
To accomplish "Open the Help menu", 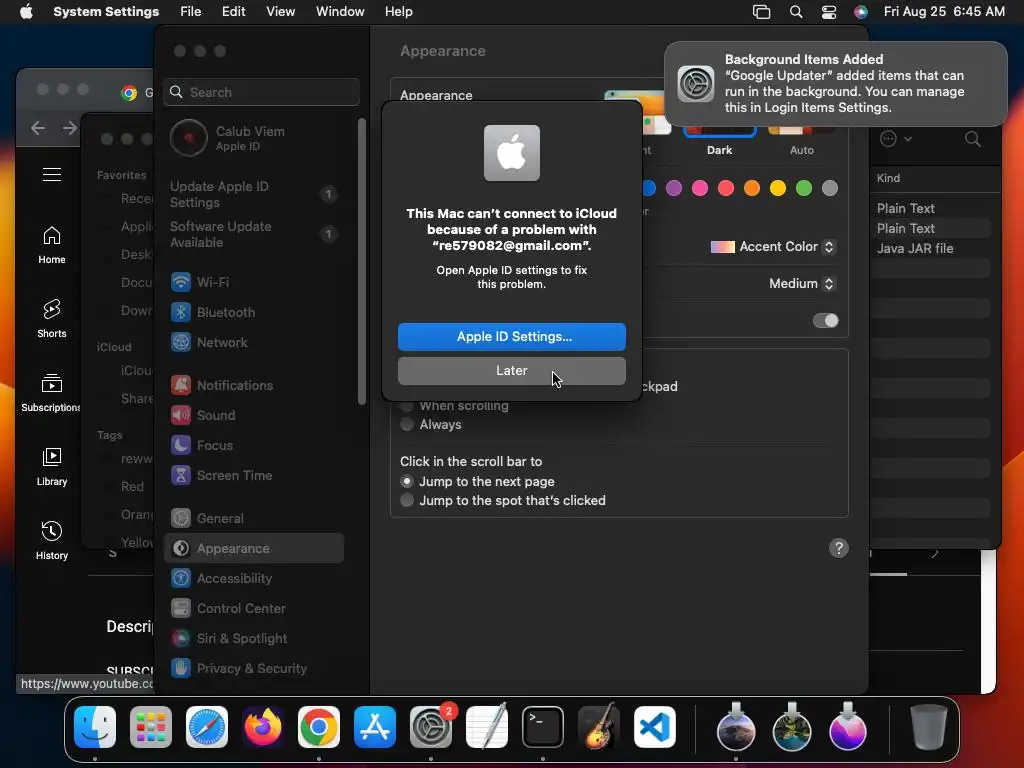I will [398, 12].
